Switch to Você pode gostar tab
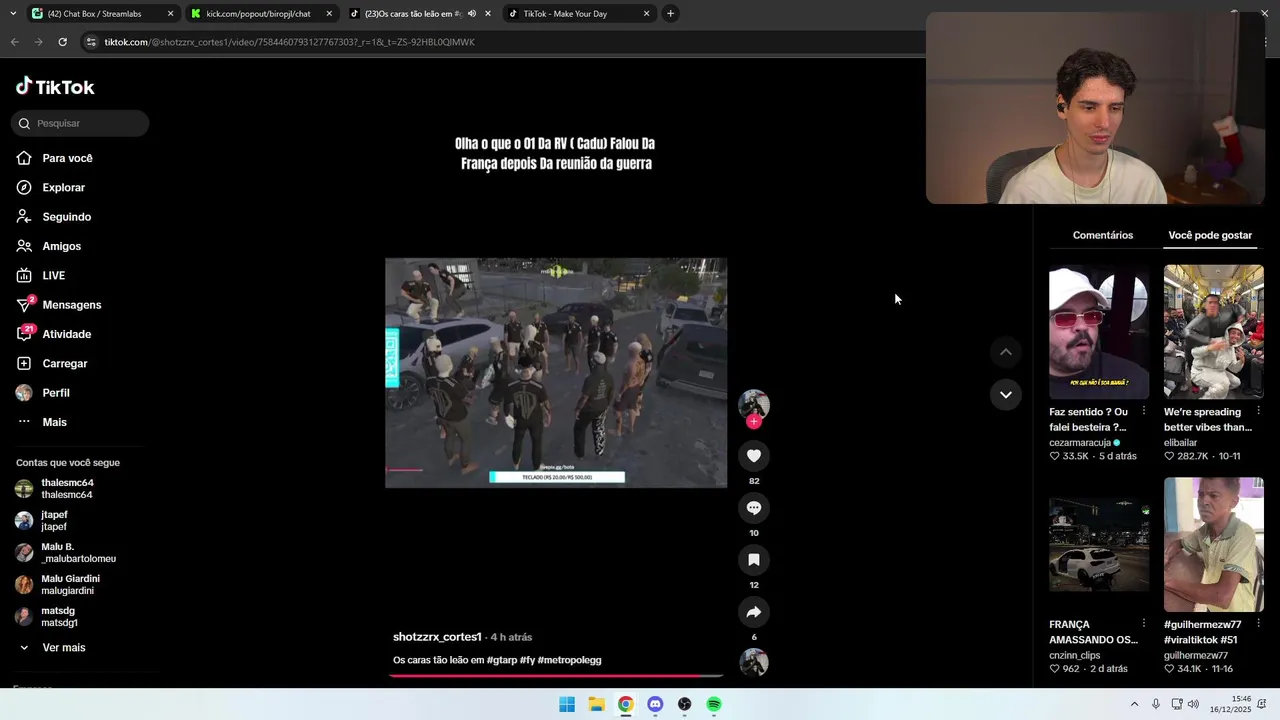Image resolution: width=1280 pixels, height=720 pixels. click(x=1210, y=235)
